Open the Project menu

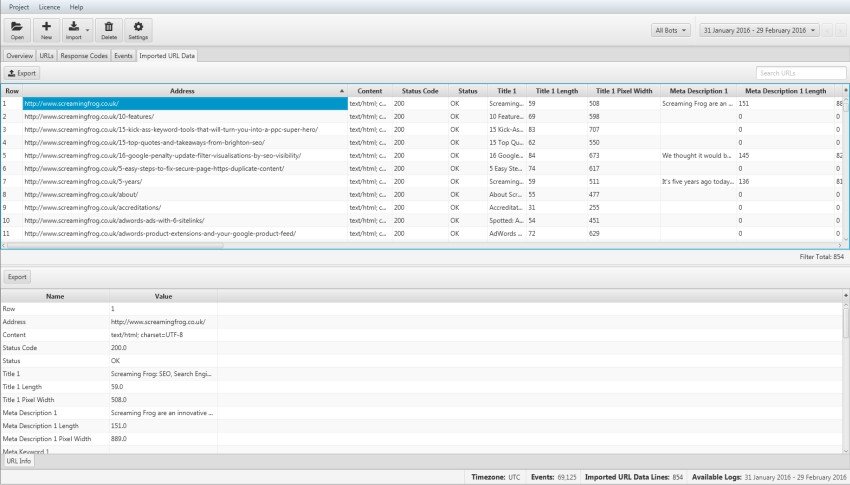(19, 7)
